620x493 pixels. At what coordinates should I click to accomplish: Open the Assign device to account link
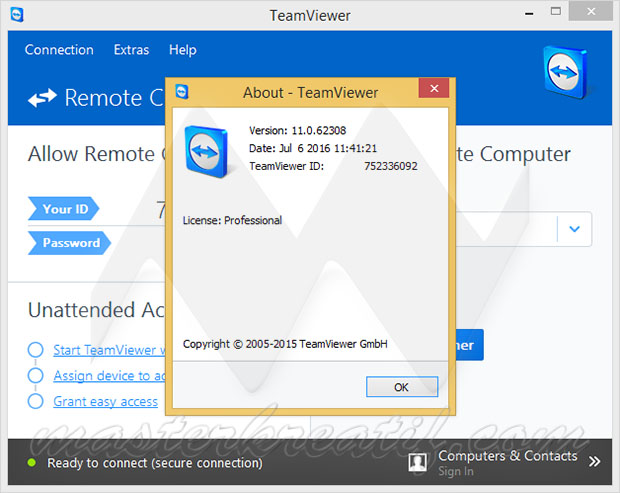(x=110, y=376)
